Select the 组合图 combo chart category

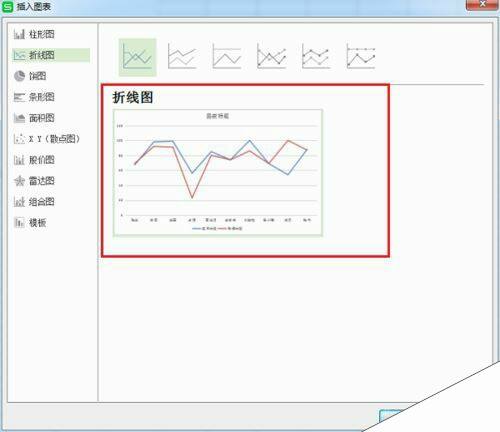point(34,202)
